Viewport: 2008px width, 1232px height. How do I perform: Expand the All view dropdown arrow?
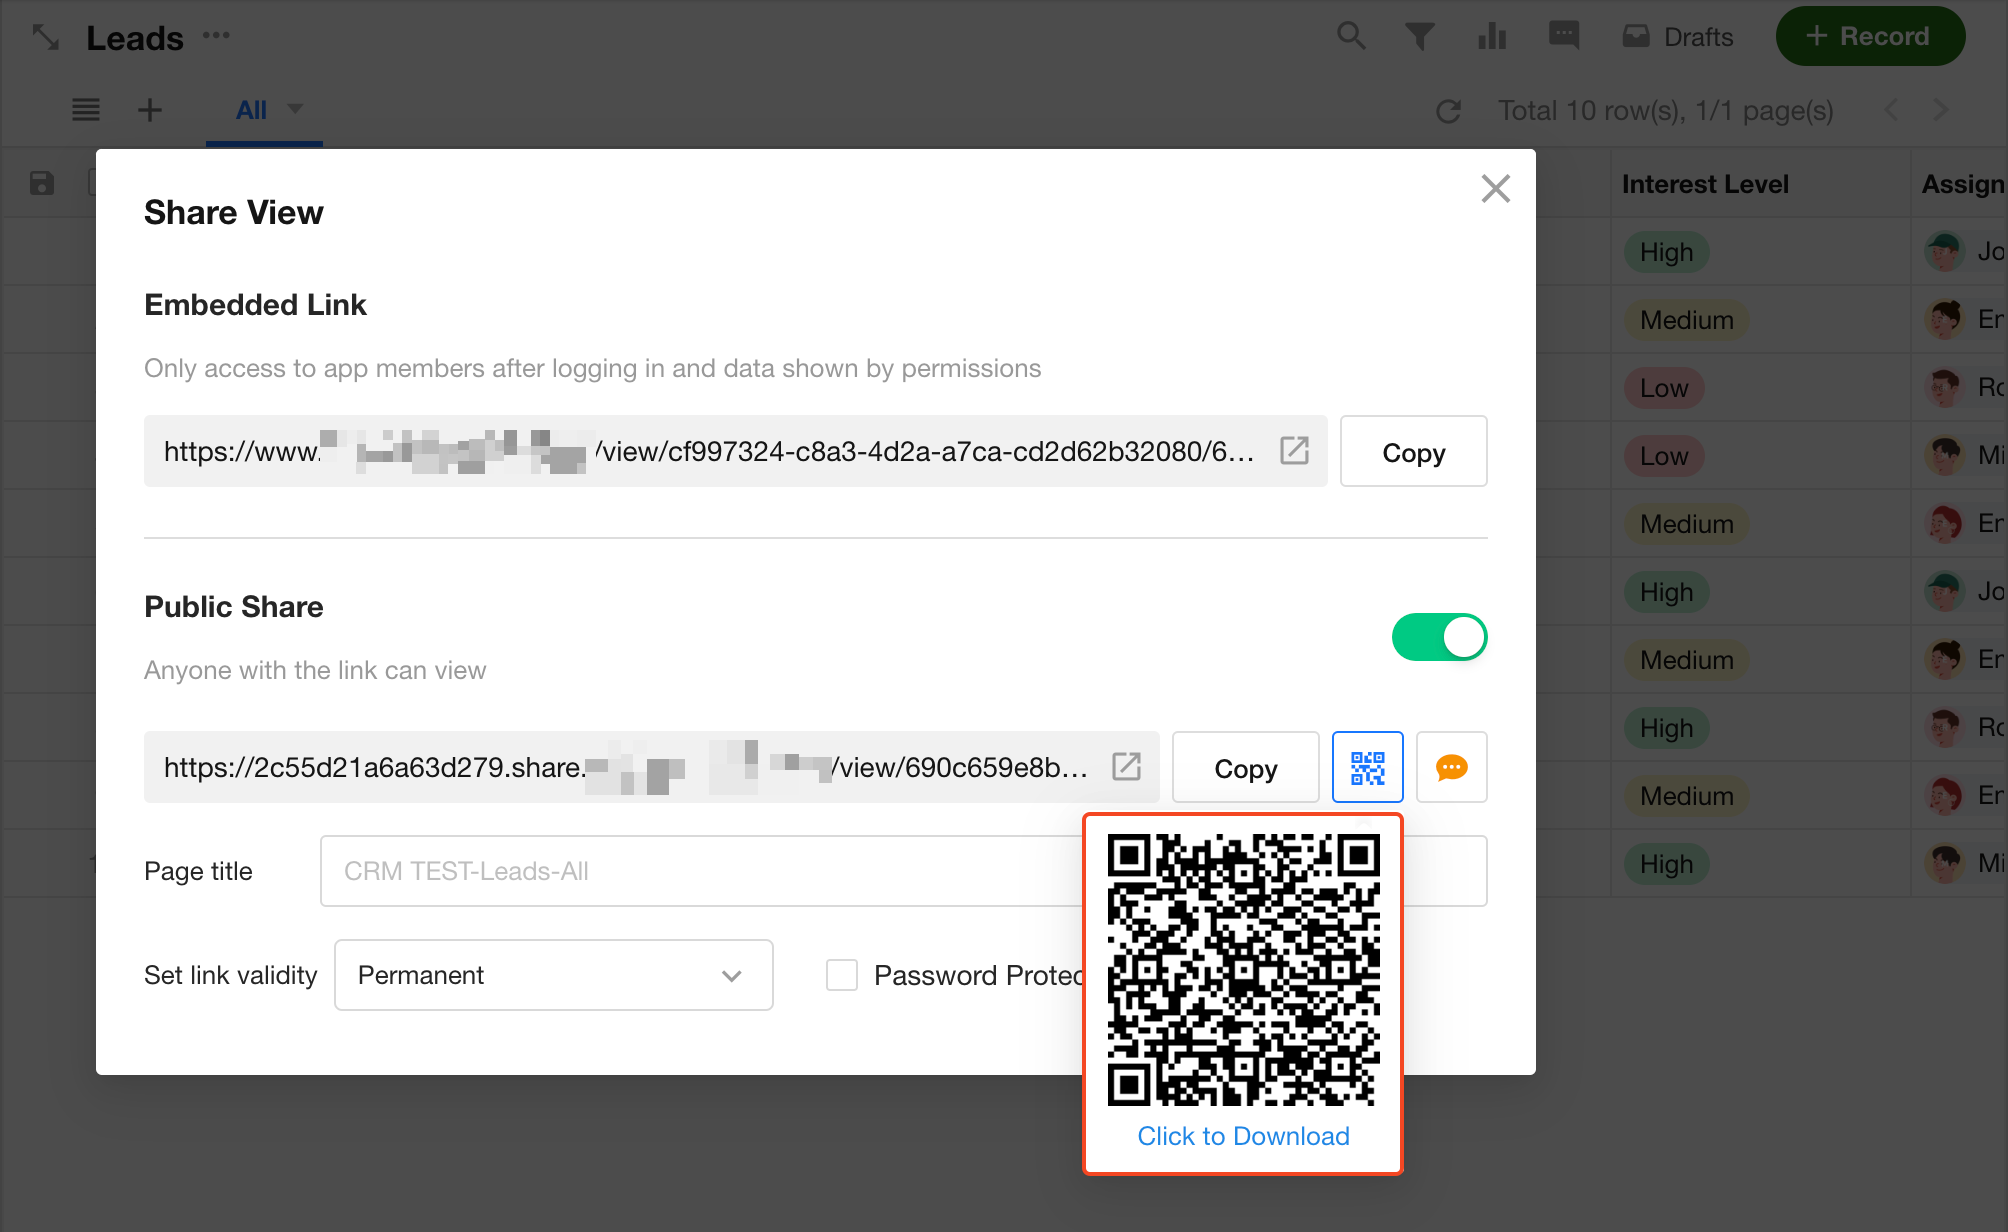pos(295,109)
